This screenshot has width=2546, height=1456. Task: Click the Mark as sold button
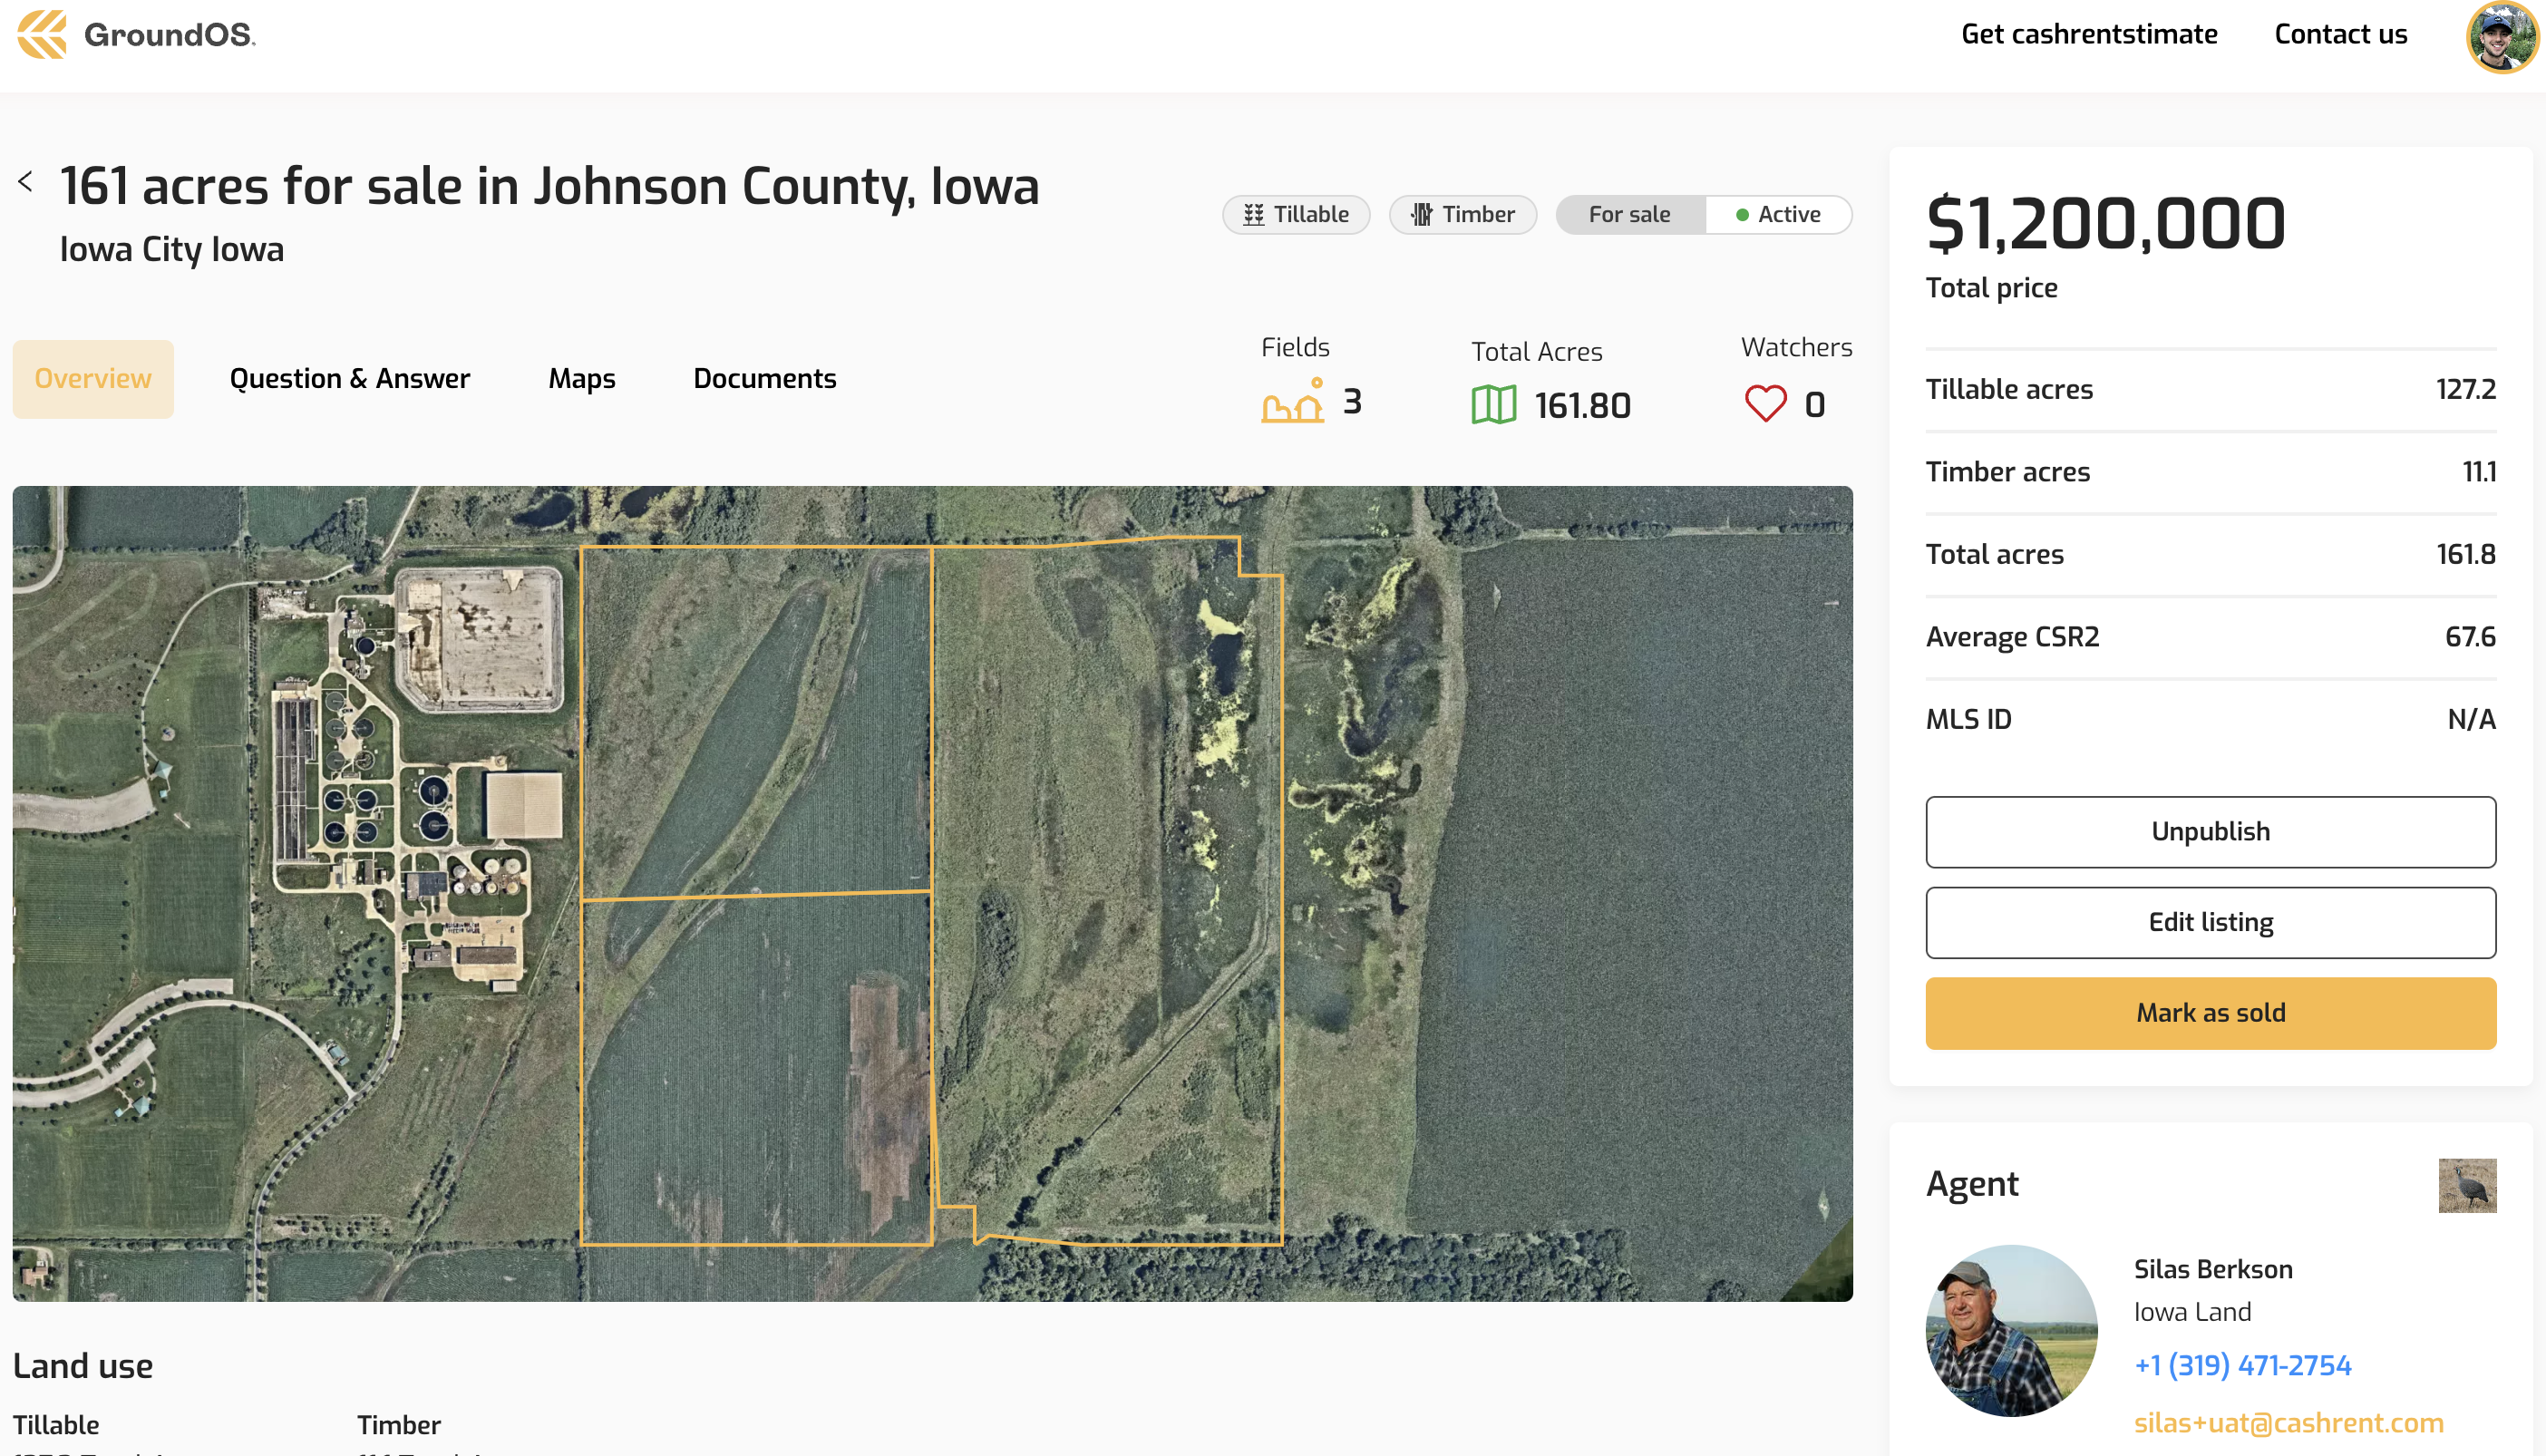pyautogui.click(x=2210, y=1013)
